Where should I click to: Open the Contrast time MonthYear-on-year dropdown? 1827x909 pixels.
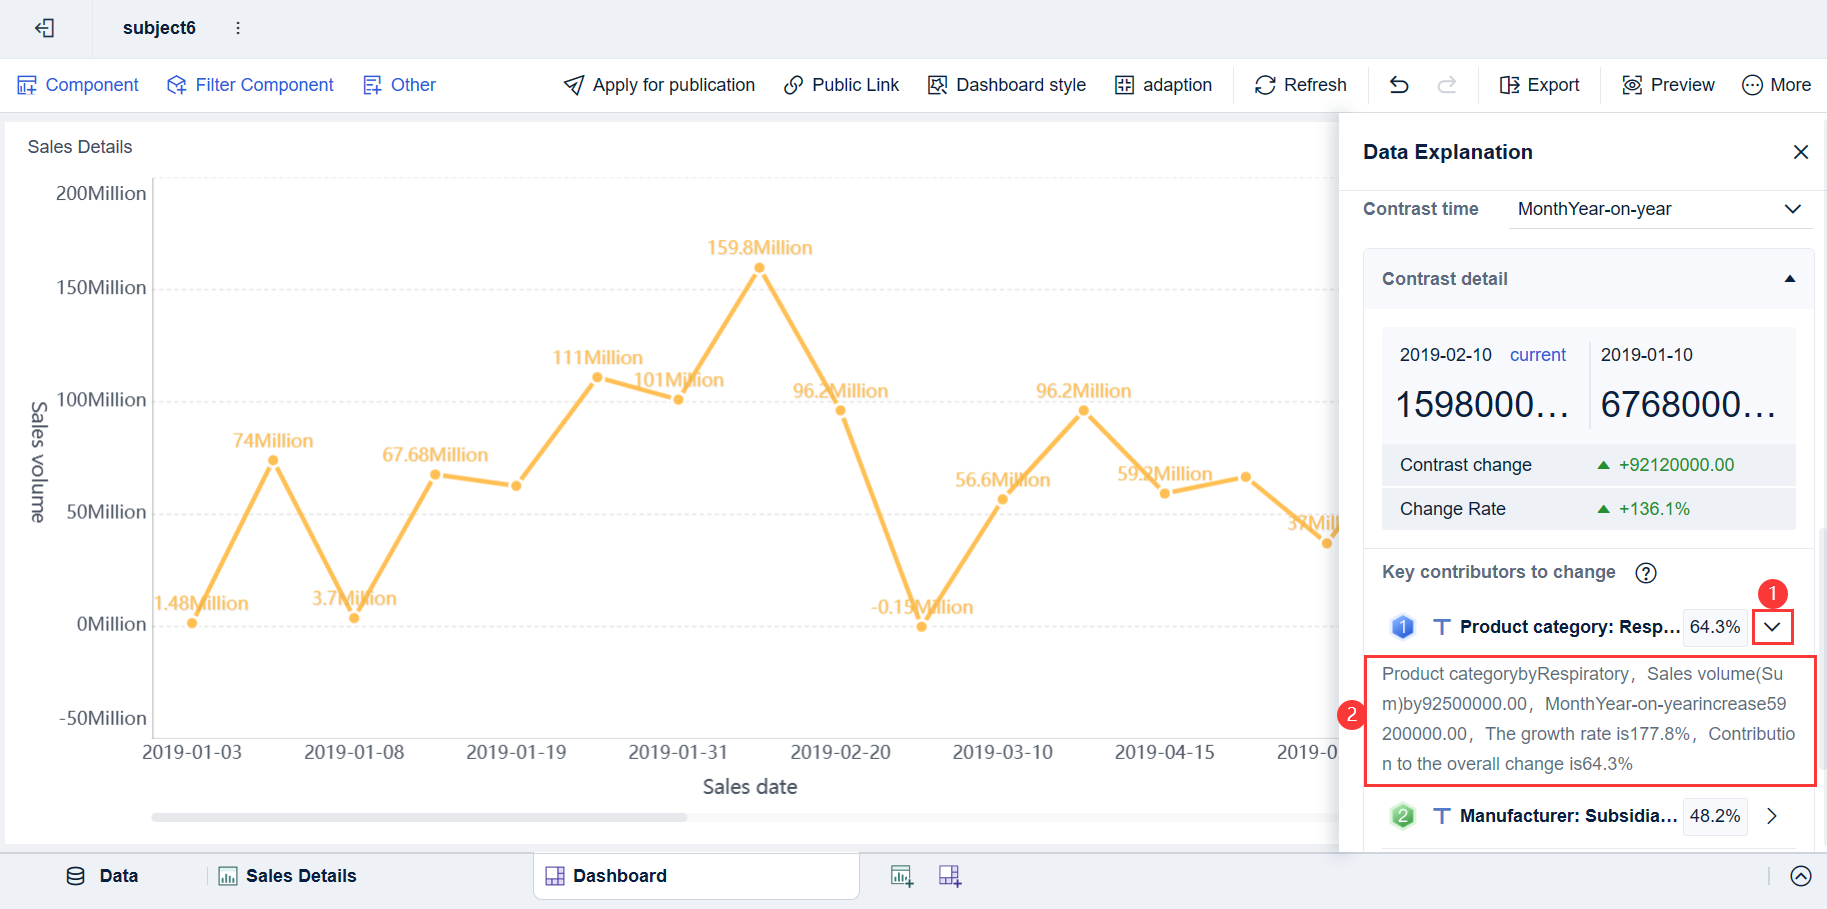pyautogui.click(x=1660, y=209)
